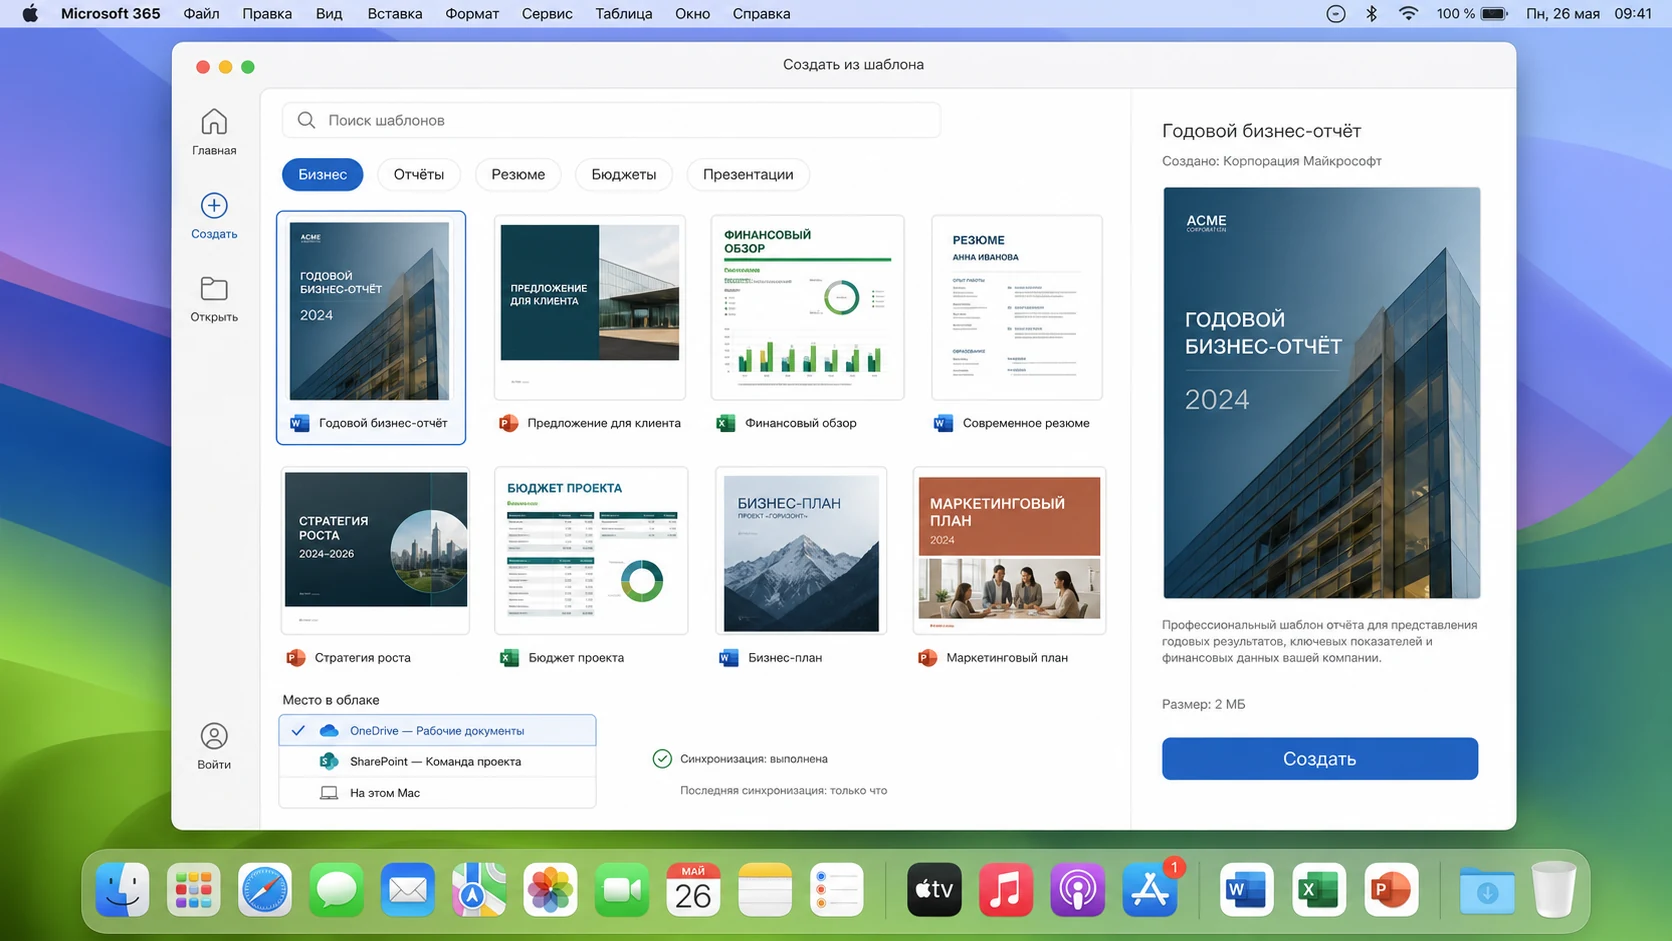Focus the Поиск шаблонов search field
1672x941 pixels.
point(611,120)
